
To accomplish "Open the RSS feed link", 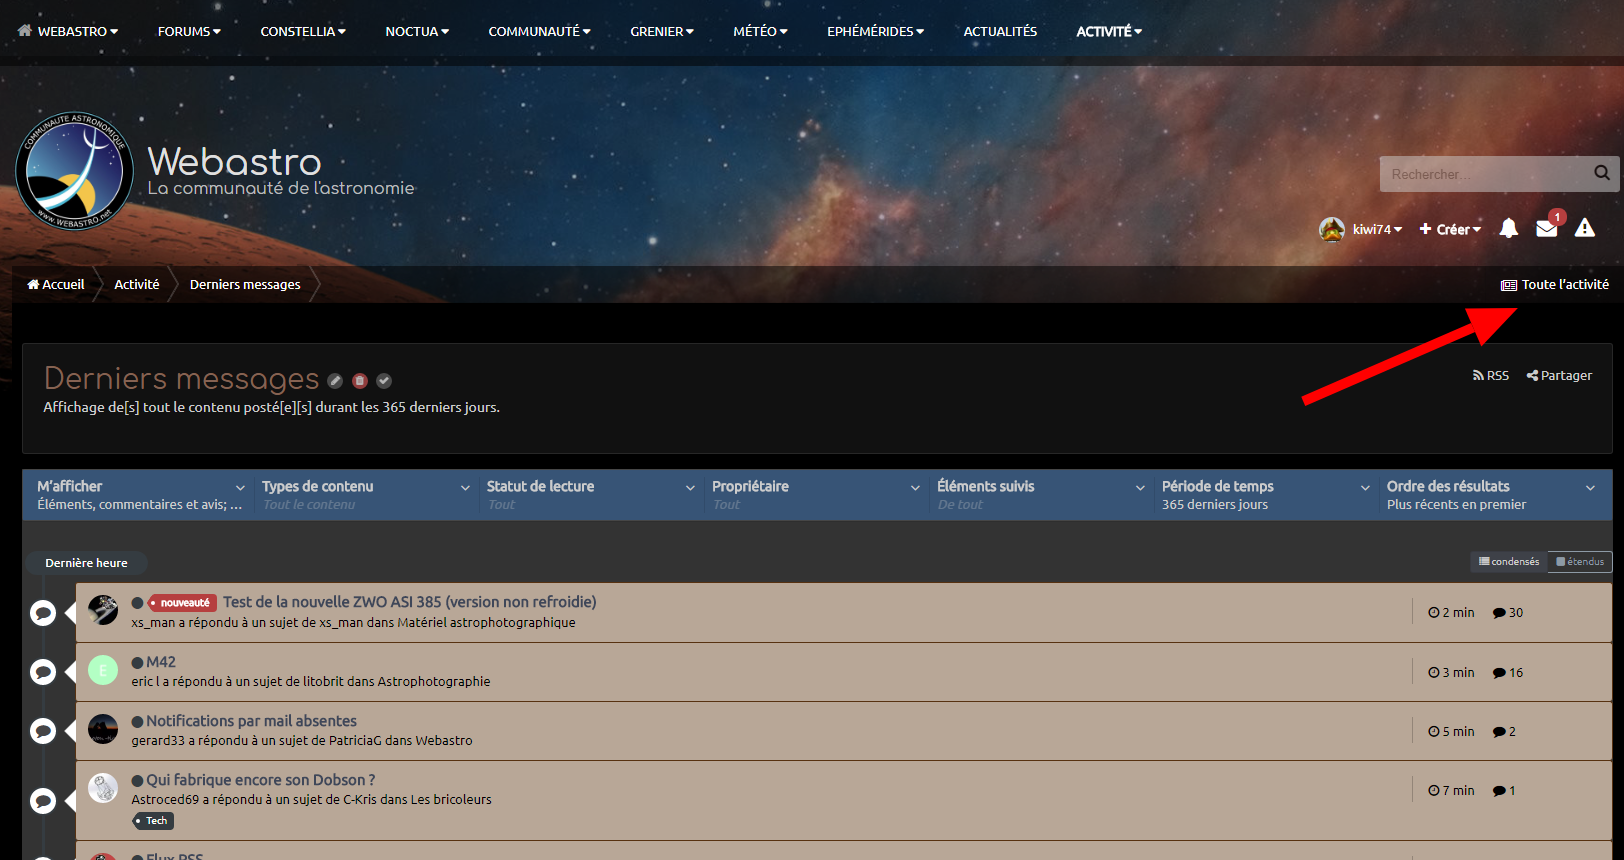I will pos(1491,376).
